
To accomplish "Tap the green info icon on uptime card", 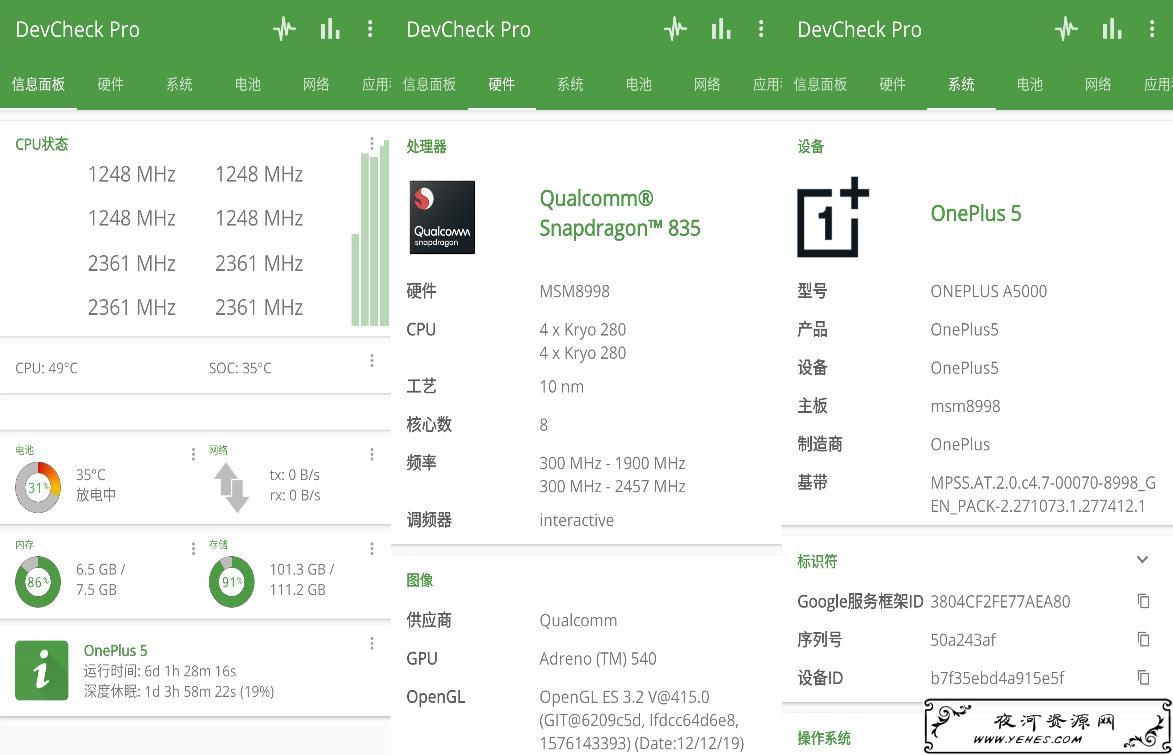I will (42, 670).
